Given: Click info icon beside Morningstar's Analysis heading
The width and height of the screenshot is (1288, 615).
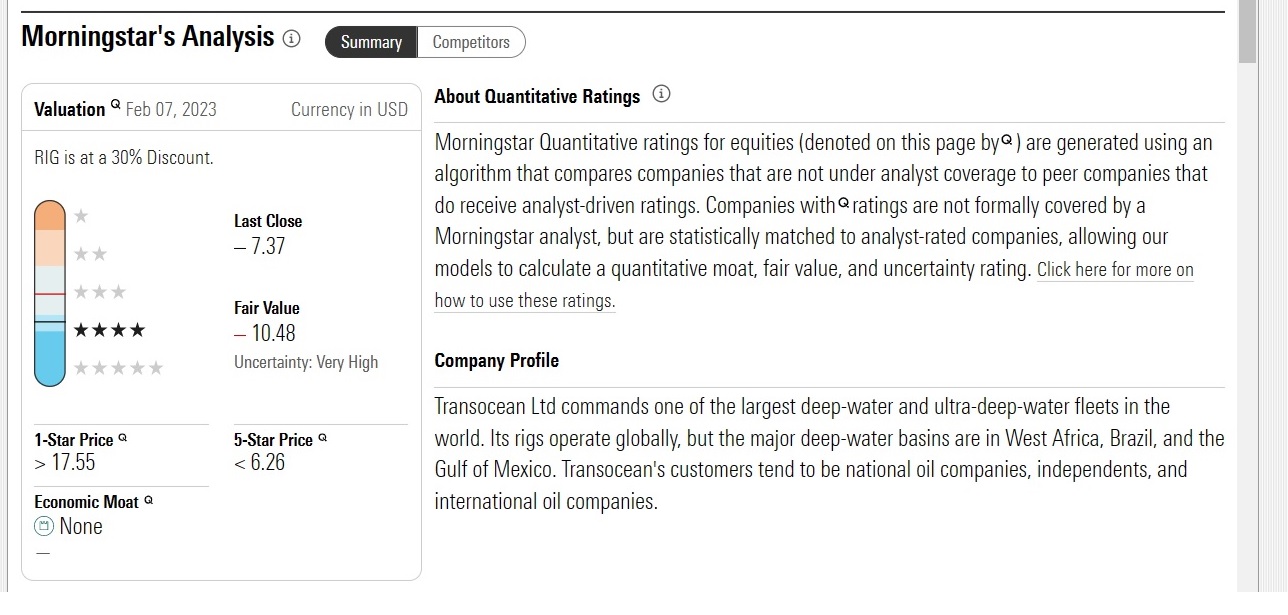Looking at the screenshot, I should click(x=291, y=39).
